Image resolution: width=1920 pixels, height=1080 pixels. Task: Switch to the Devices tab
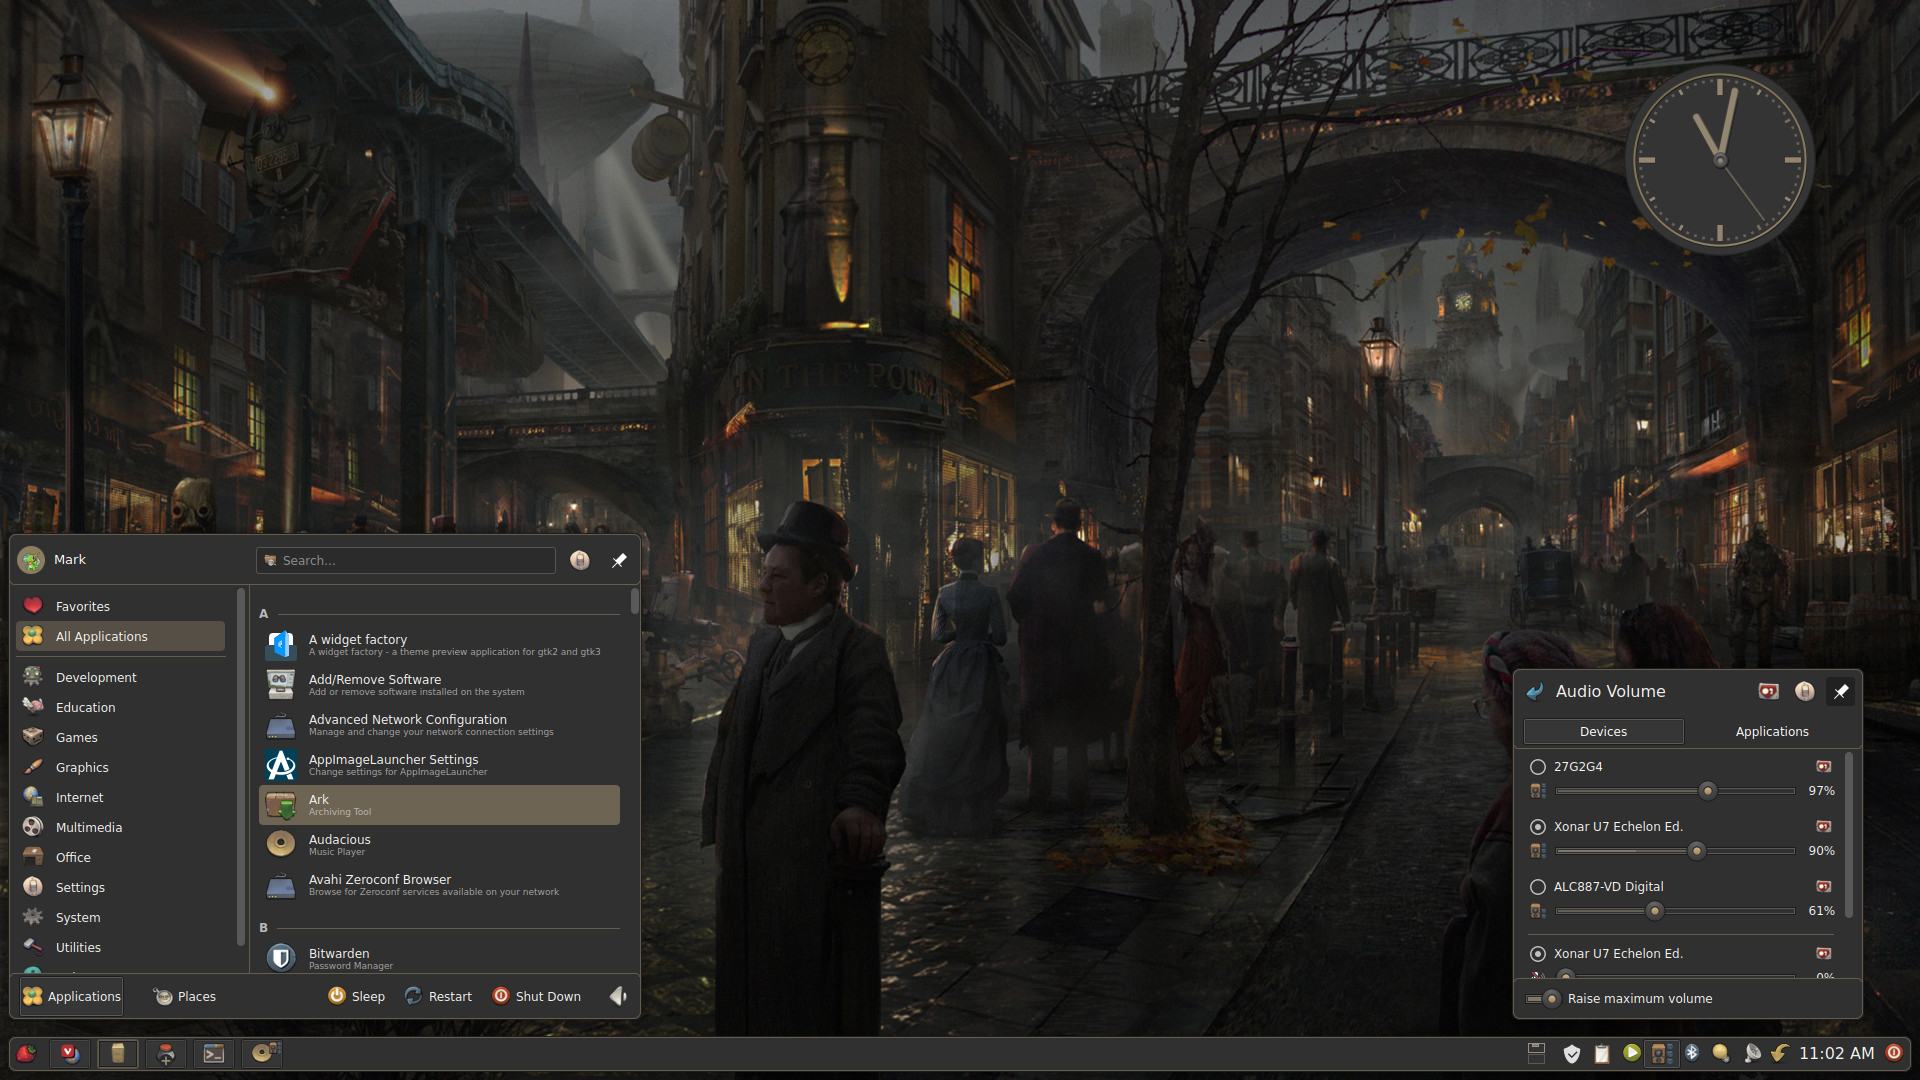click(1603, 732)
